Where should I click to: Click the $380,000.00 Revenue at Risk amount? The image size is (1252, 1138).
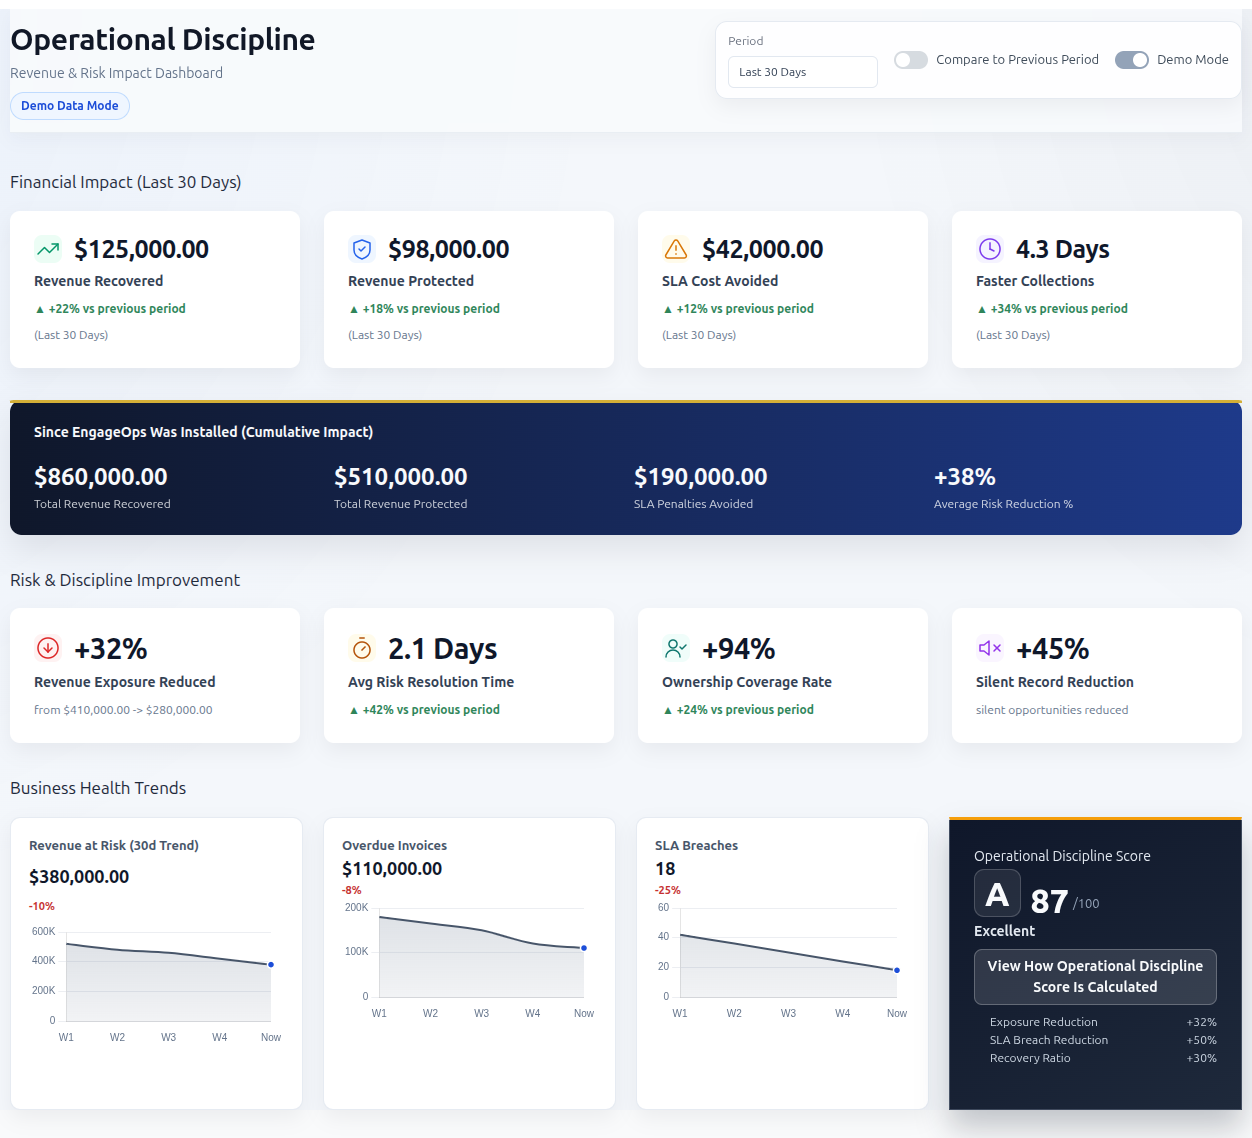(79, 877)
